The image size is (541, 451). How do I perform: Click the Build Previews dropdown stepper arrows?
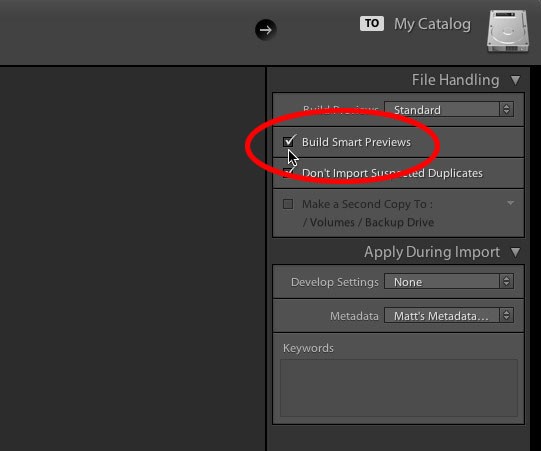coord(506,110)
